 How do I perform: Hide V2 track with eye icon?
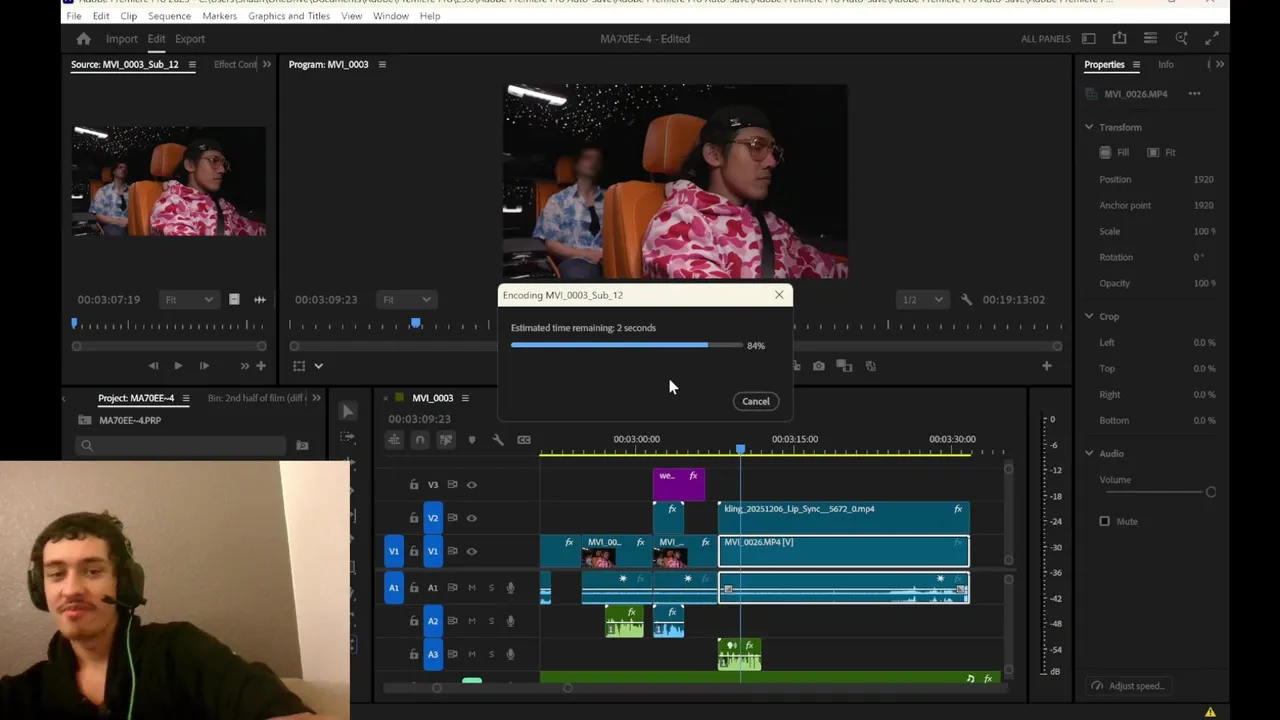tap(472, 518)
